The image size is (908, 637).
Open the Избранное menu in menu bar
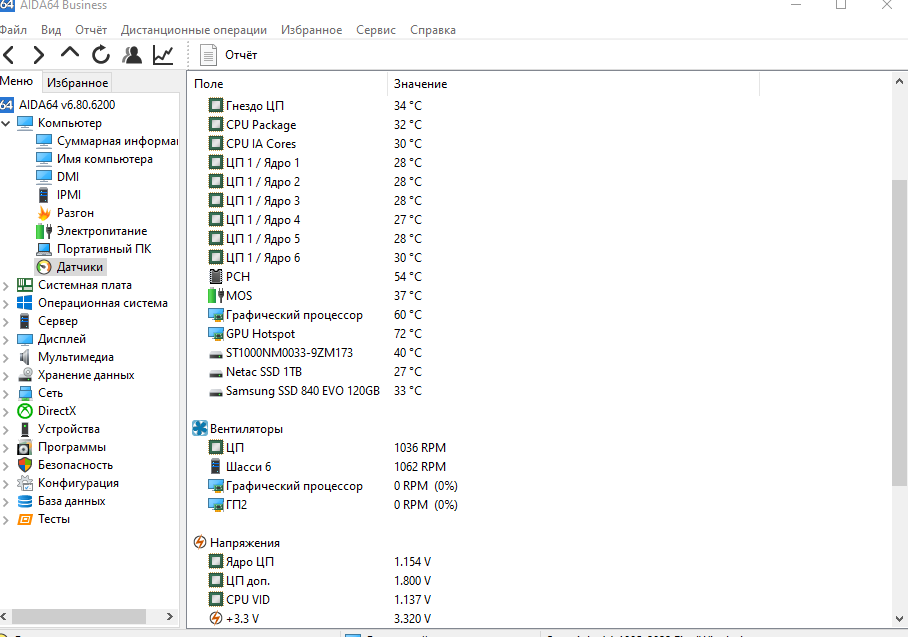tap(312, 30)
